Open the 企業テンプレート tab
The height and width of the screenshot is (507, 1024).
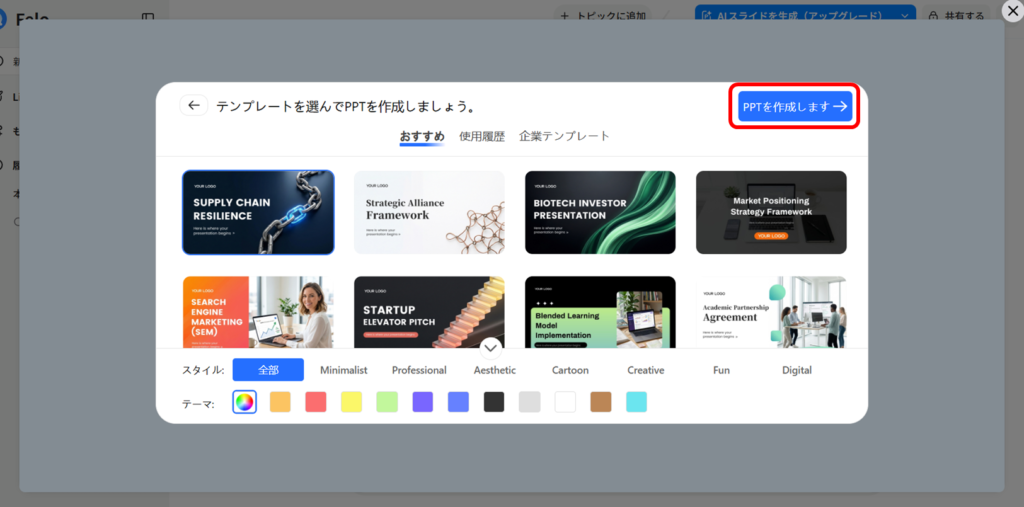pyautogui.click(x=564, y=136)
